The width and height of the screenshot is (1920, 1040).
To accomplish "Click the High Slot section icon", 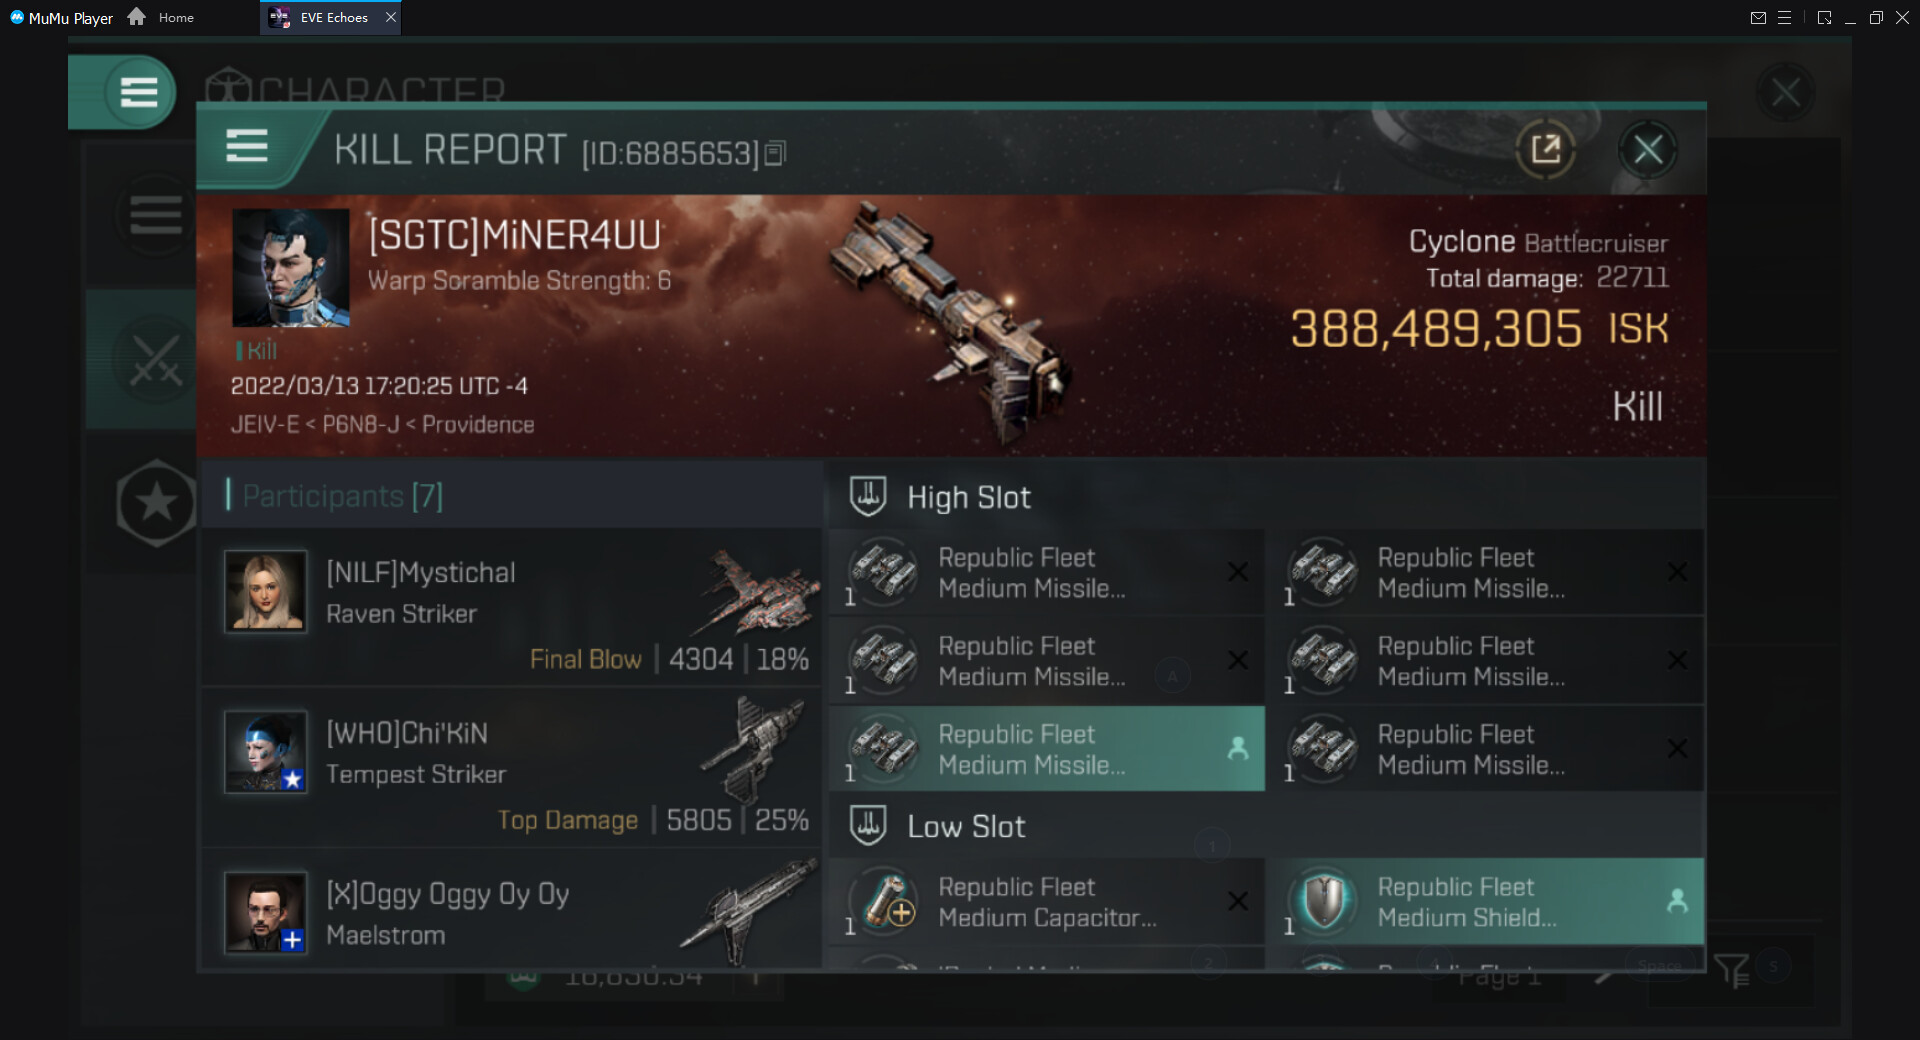I will (x=867, y=497).
